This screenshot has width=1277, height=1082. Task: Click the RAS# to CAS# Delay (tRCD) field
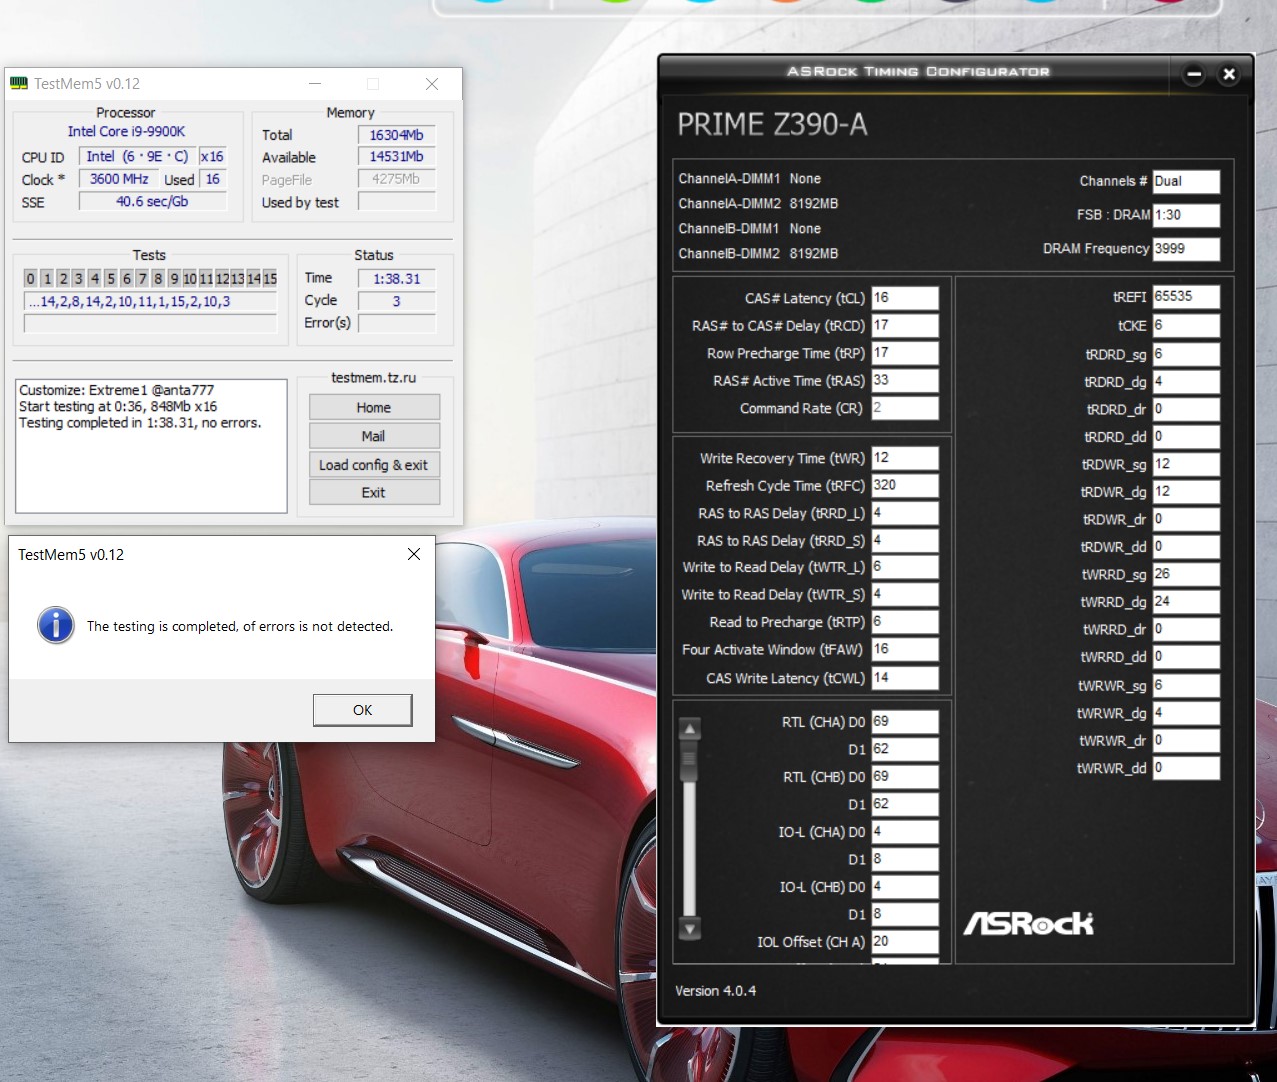(905, 325)
